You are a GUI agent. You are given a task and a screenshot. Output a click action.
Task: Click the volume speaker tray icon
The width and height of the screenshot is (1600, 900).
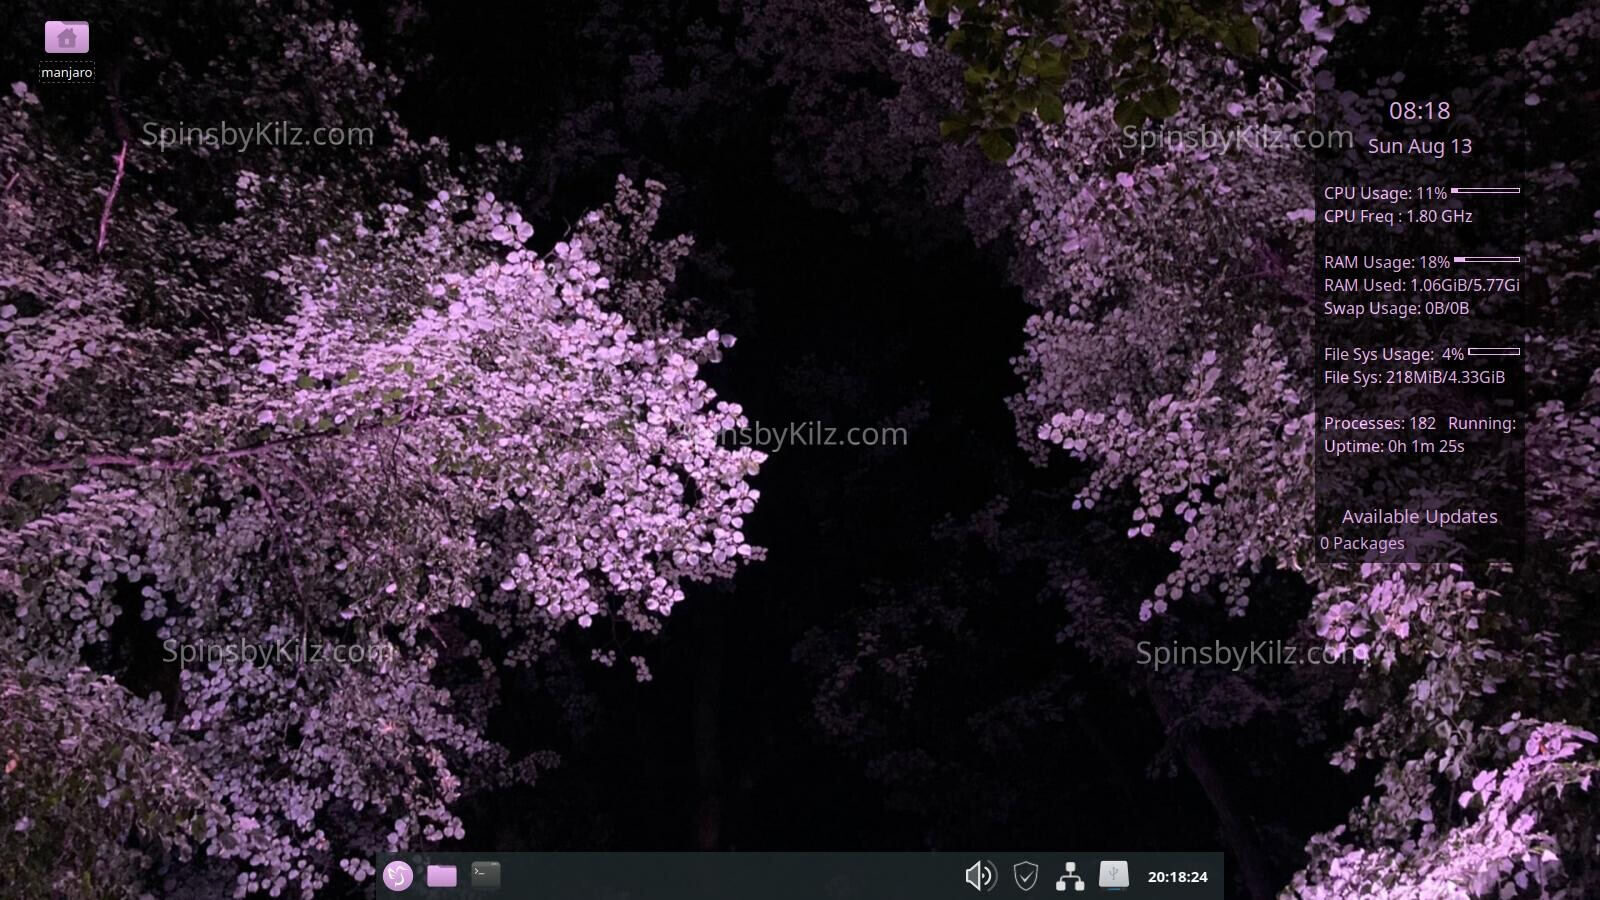pos(979,876)
